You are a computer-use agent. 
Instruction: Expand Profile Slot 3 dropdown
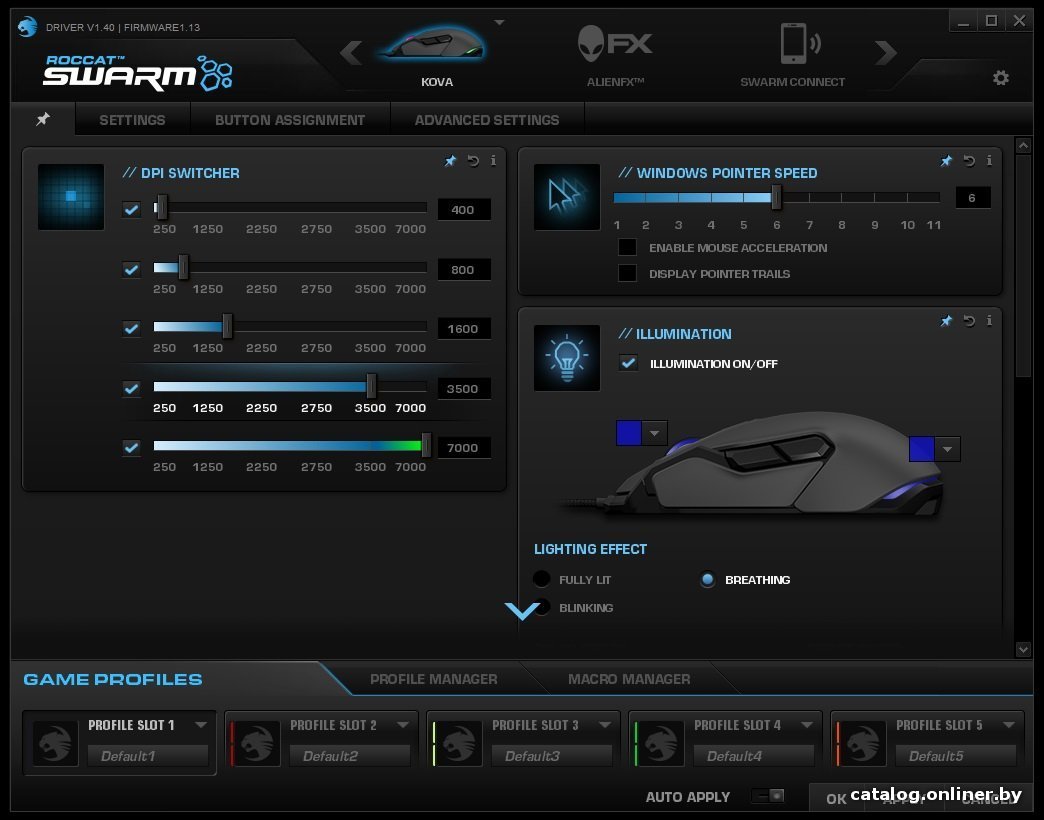point(605,724)
